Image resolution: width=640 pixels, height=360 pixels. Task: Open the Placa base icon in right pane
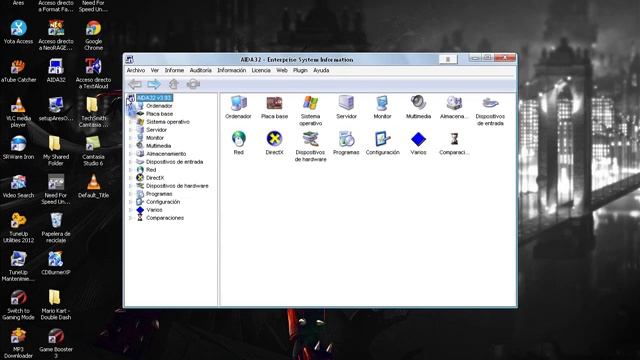tap(274, 103)
